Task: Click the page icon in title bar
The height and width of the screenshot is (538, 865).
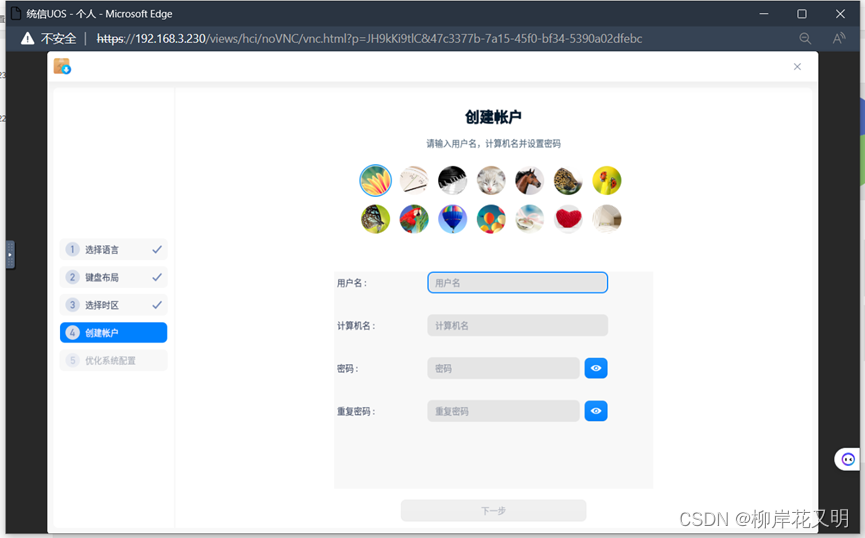Action: coord(16,13)
